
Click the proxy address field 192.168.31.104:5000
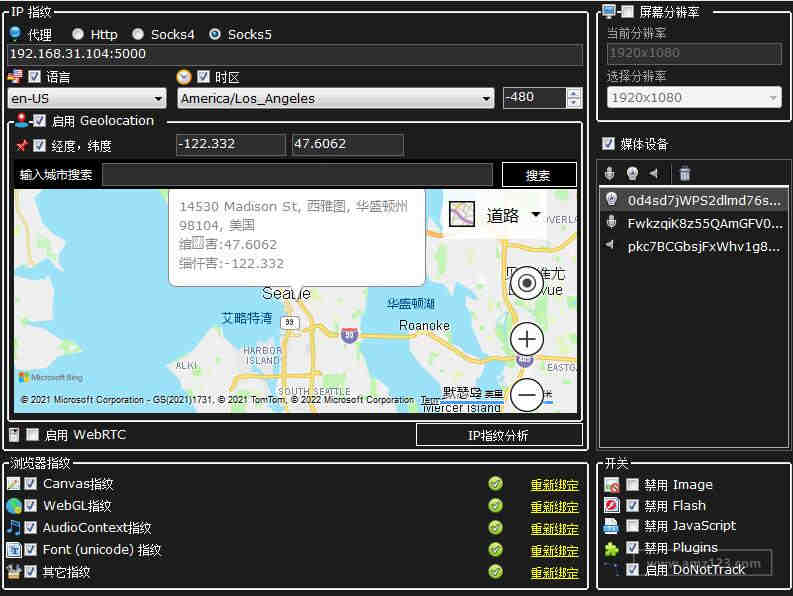295,55
